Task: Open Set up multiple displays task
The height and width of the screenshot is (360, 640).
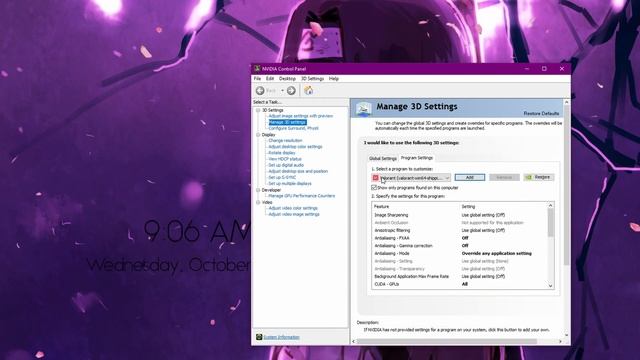Action: (290, 184)
